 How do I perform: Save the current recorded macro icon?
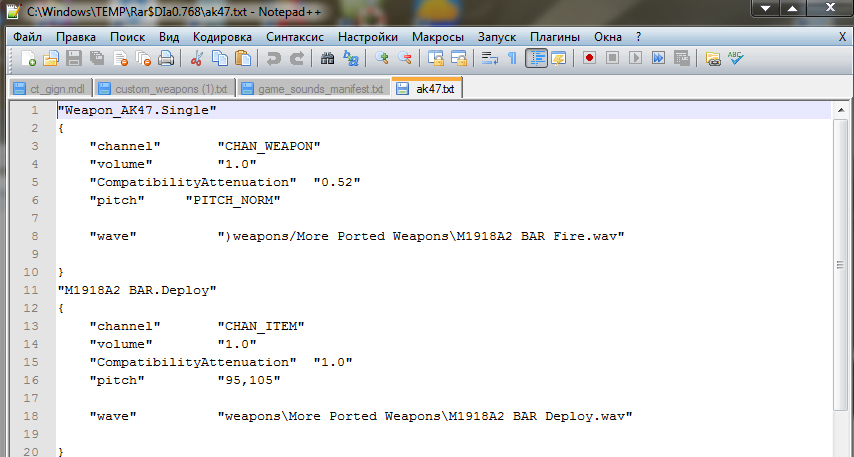pyautogui.click(x=681, y=58)
